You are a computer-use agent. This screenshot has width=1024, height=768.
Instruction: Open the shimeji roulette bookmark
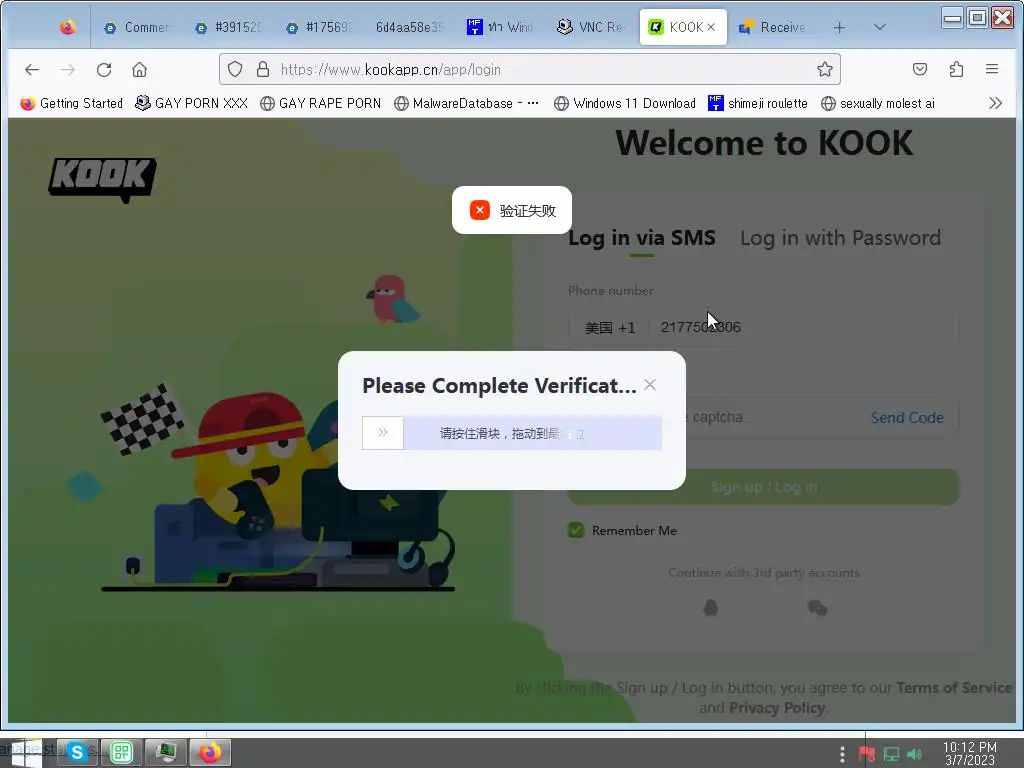pyautogui.click(x=758, y=103)
